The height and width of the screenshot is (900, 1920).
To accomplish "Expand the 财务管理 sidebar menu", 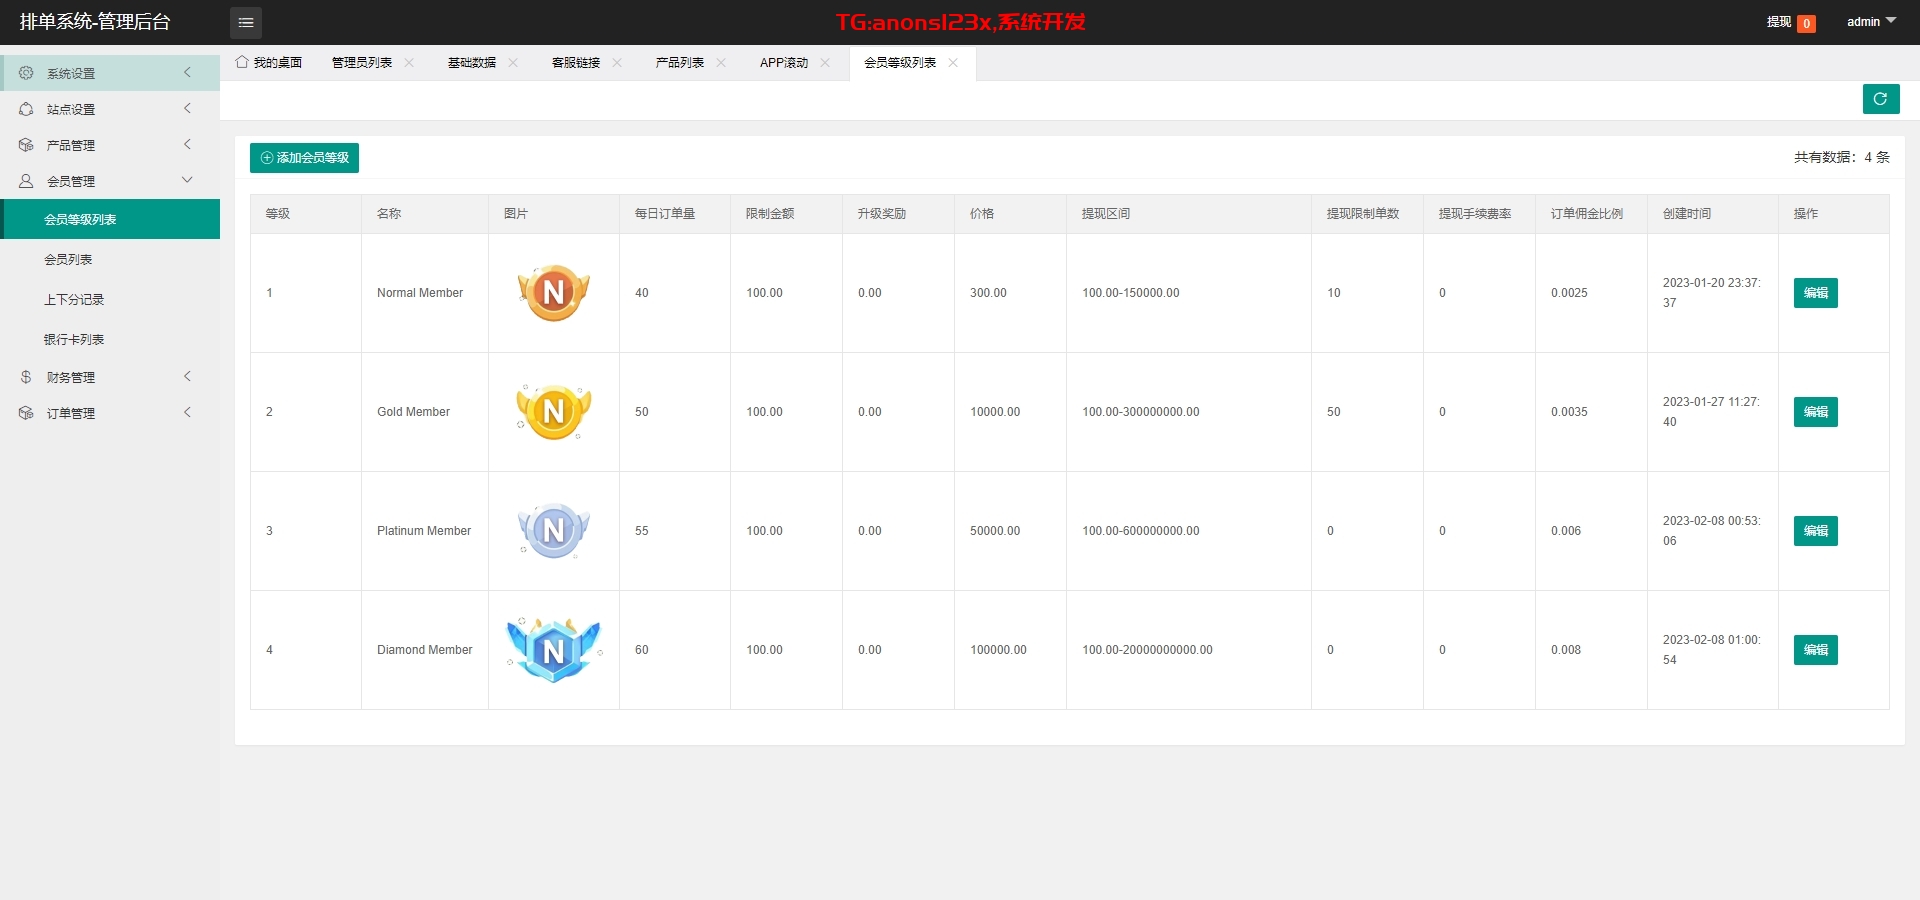I will (x=110, y=377).
